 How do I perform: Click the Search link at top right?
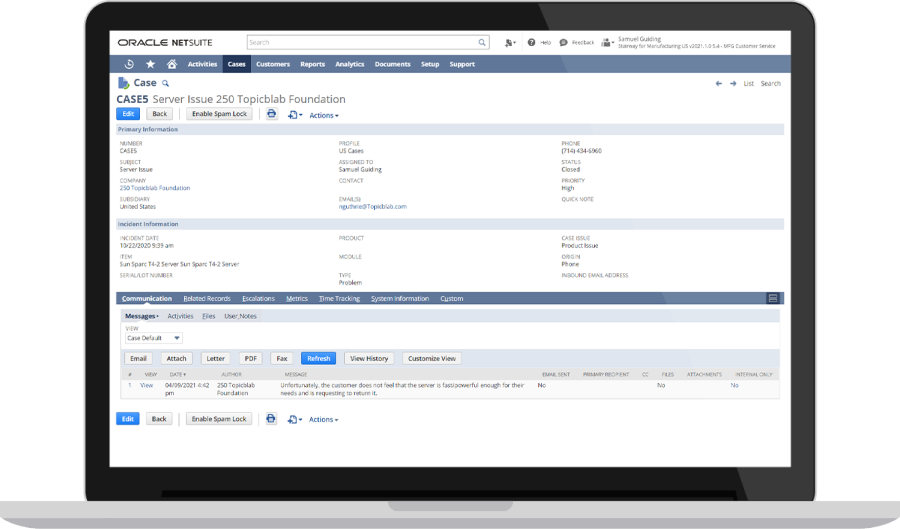click(x=770, y=84)
